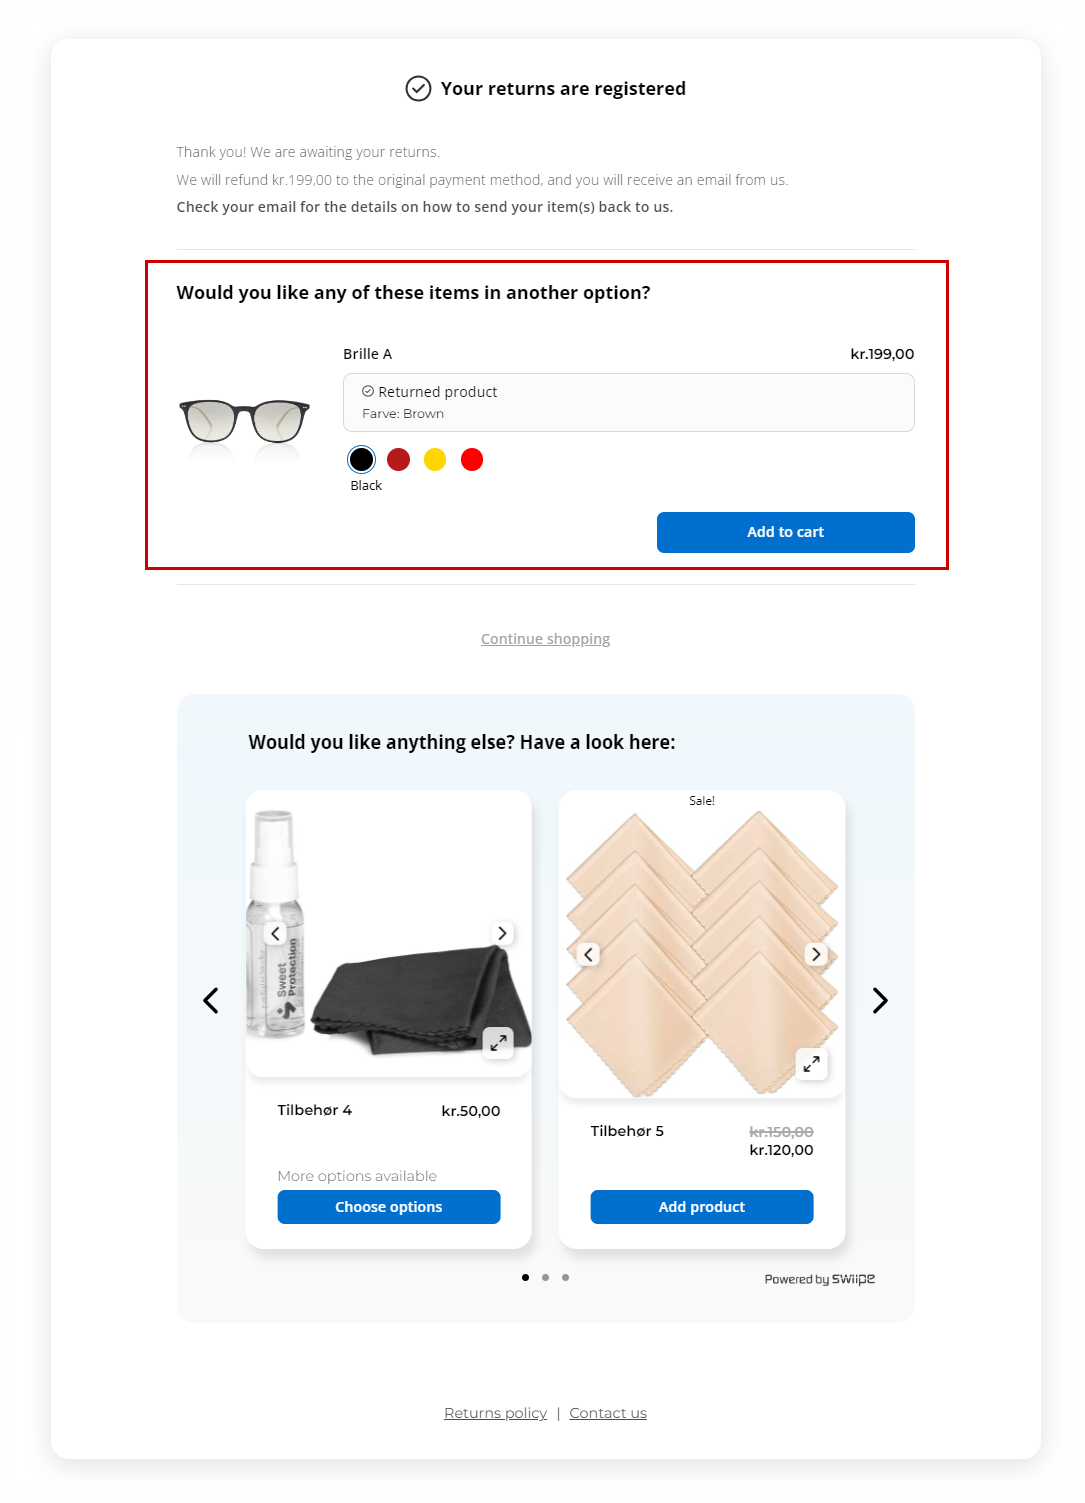Show previous image of Tilbehør 5
Screen dimensions: 1085x1503
pos(589,954)
